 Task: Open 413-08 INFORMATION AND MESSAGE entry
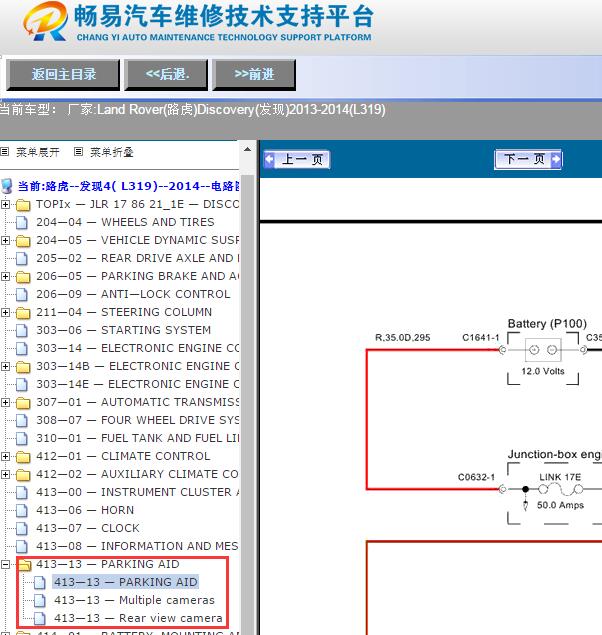point(138,546)
